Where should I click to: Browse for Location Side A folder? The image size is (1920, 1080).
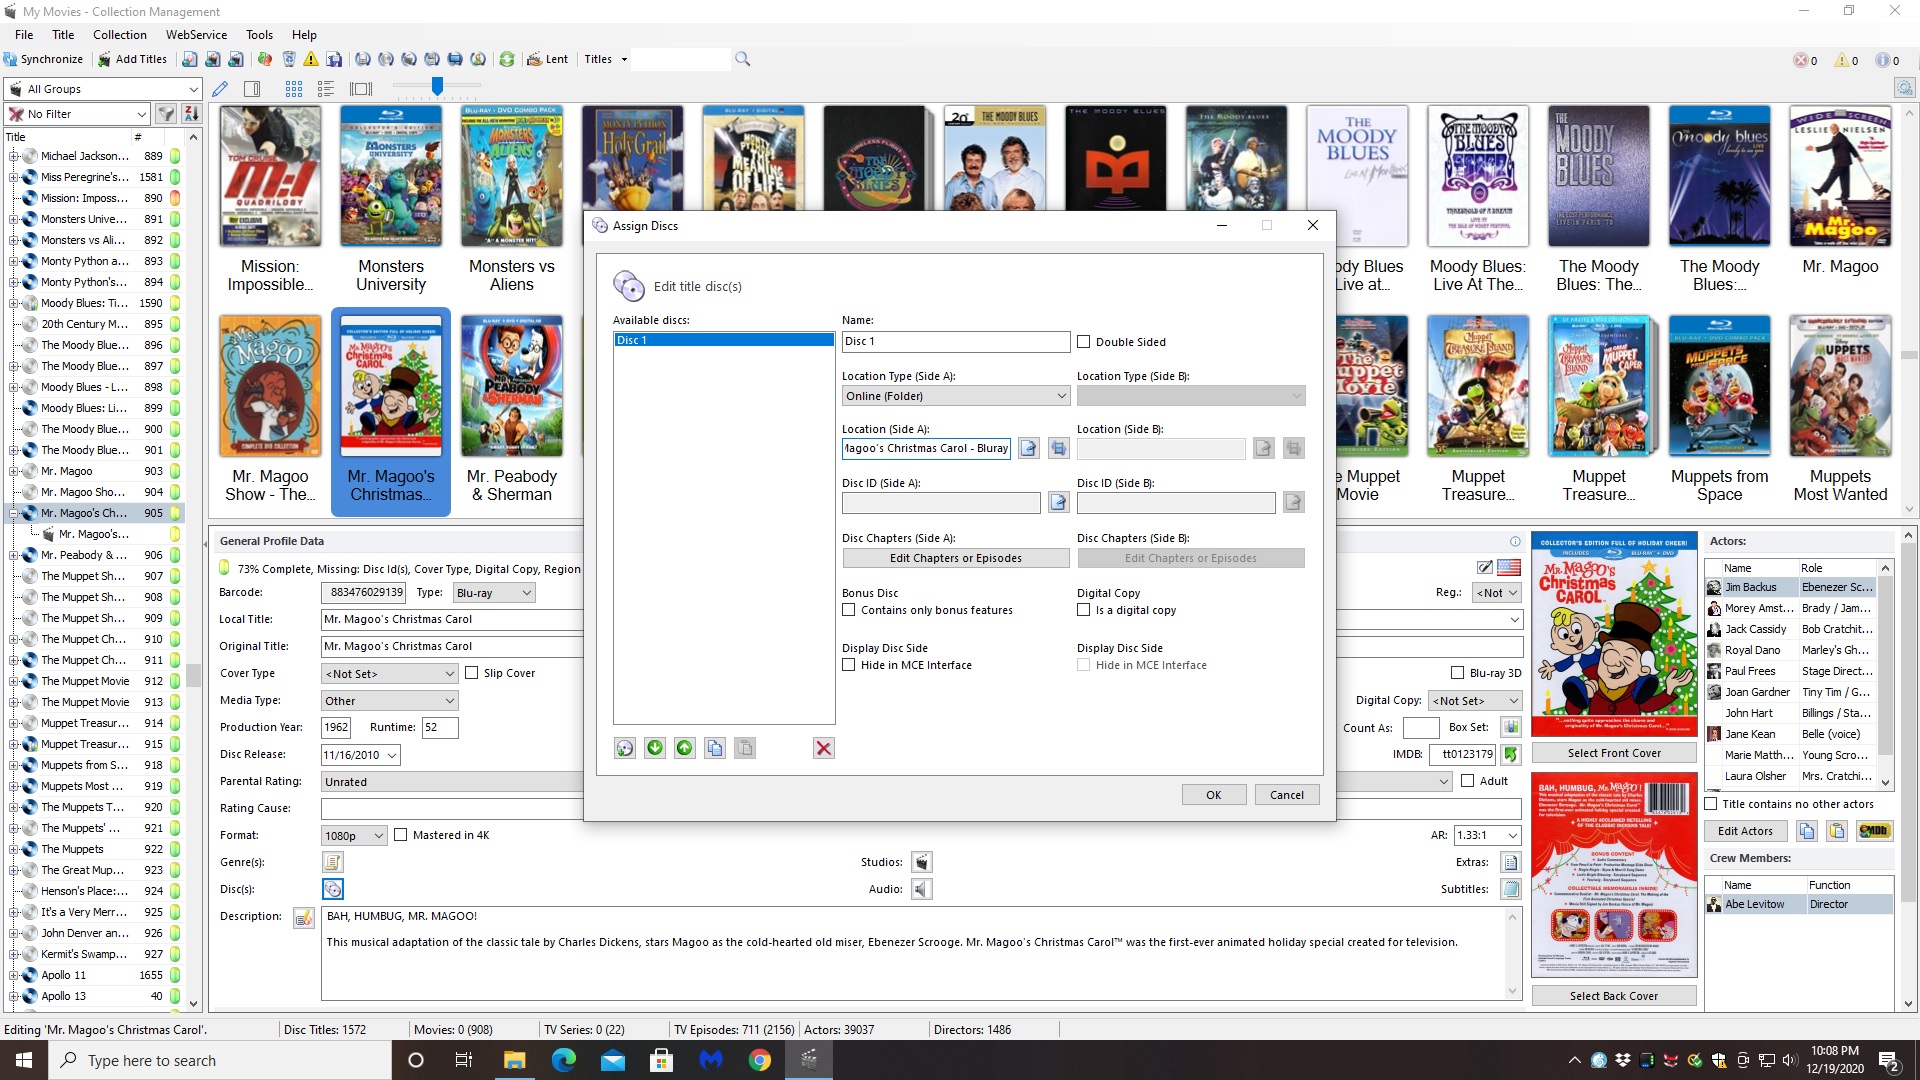[x=1029, y=448]
